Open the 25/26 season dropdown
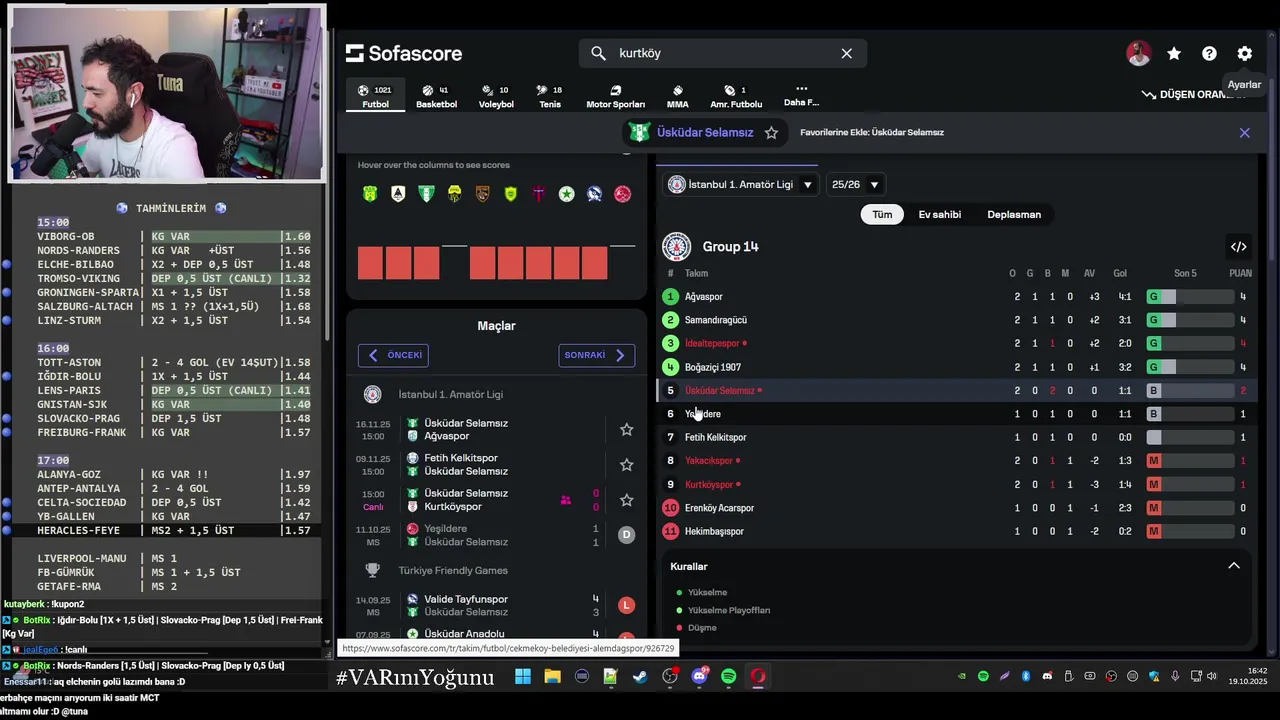1280x720 pixels. click(856, 184)
